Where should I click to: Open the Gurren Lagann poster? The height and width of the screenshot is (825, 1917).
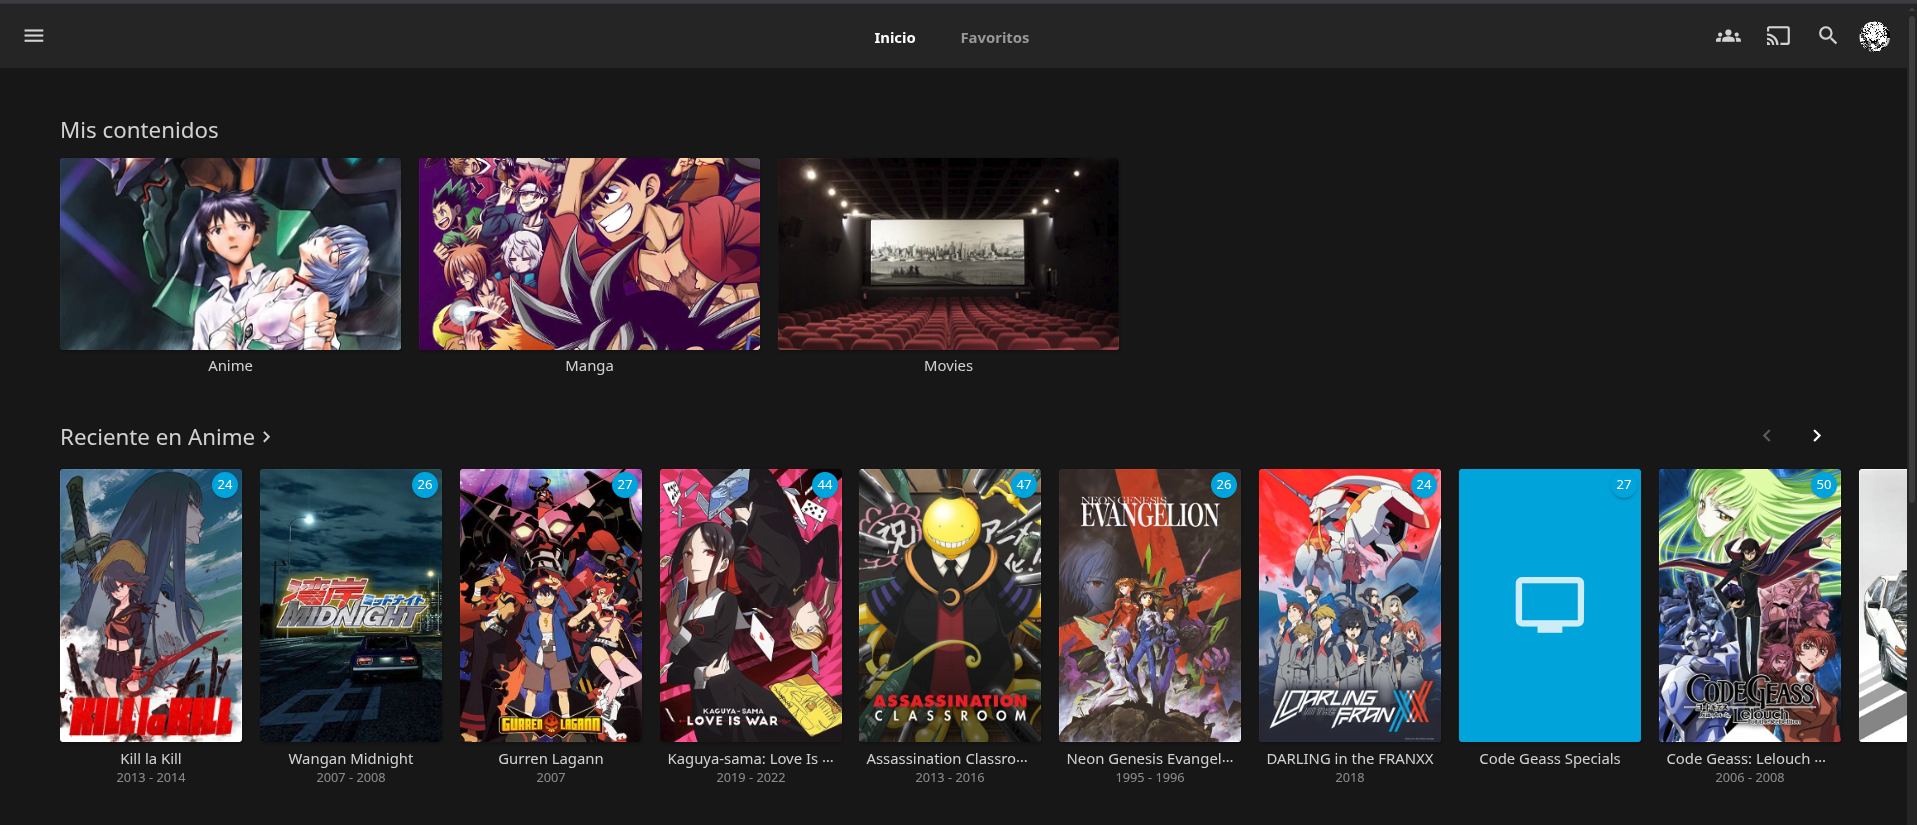pyautogui.click(x=551, y=606)
